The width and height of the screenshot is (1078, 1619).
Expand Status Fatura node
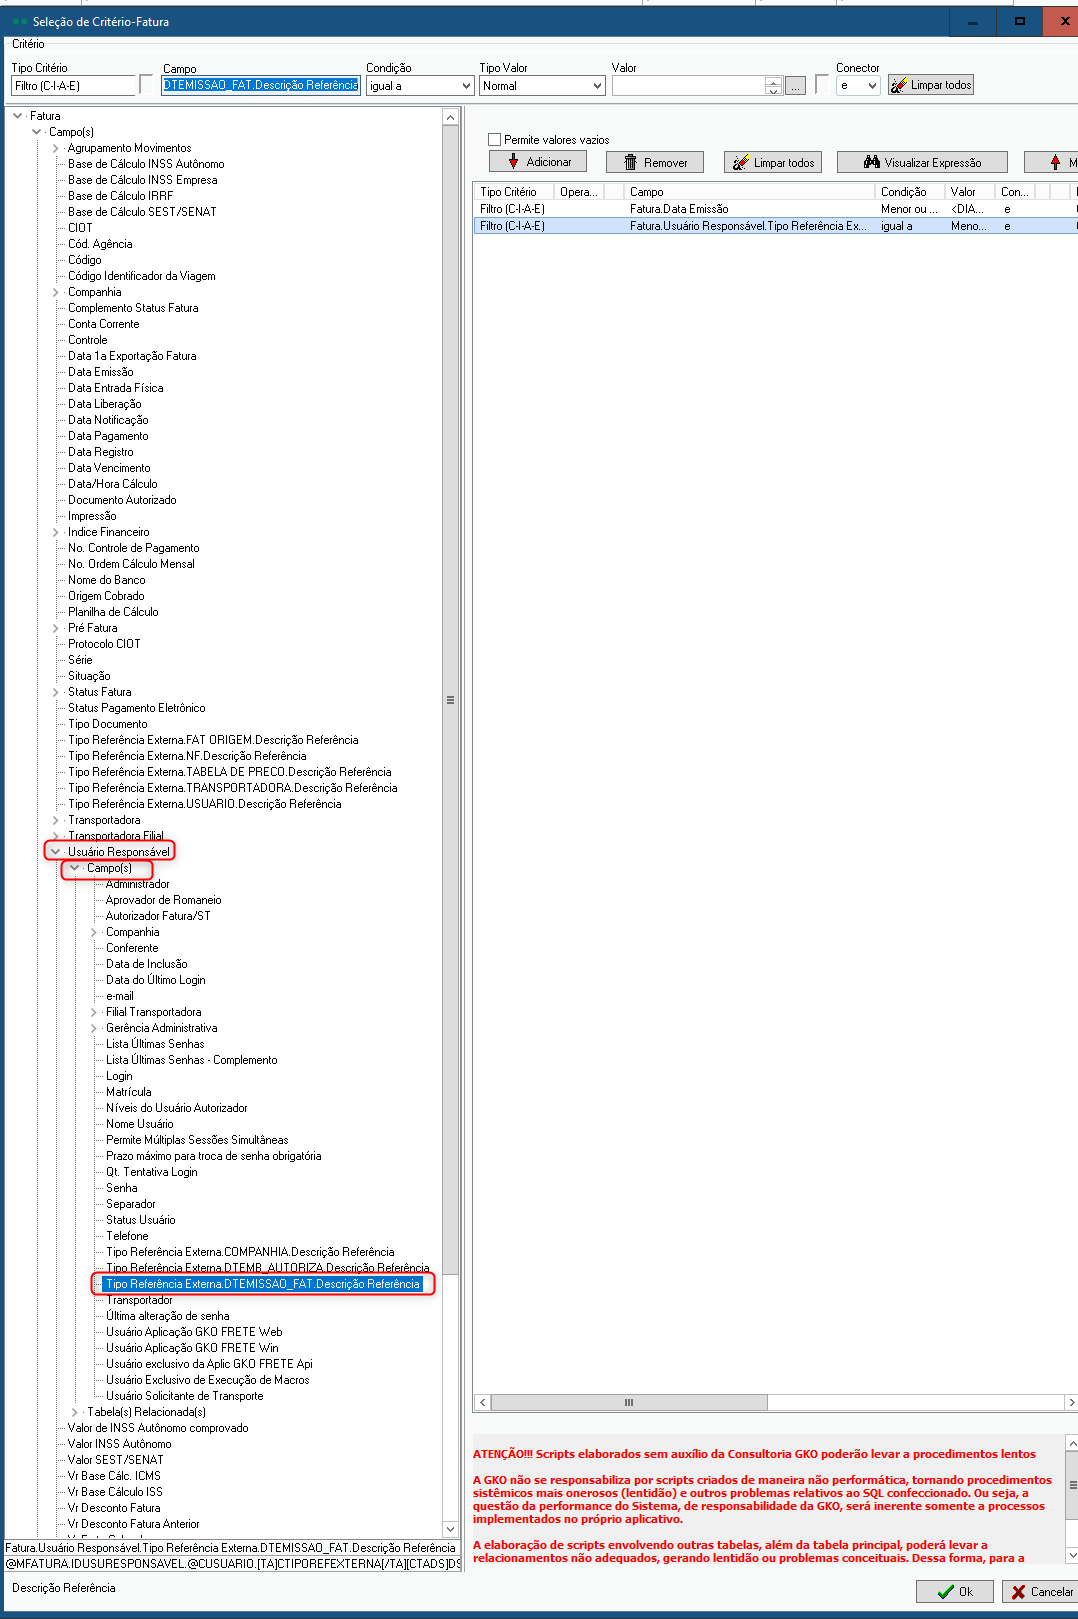pyautogui.click(x=56, y=692)
